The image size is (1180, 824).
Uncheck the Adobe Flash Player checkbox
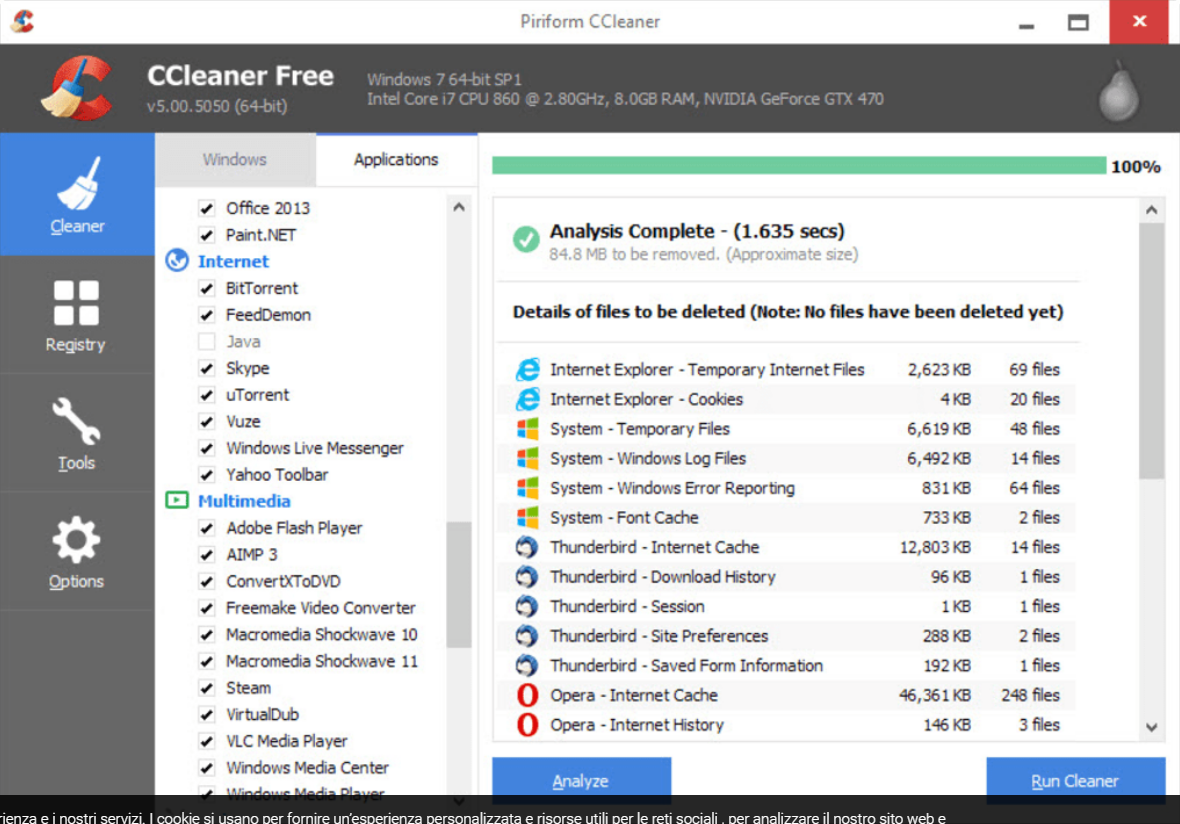pos(207,528)
